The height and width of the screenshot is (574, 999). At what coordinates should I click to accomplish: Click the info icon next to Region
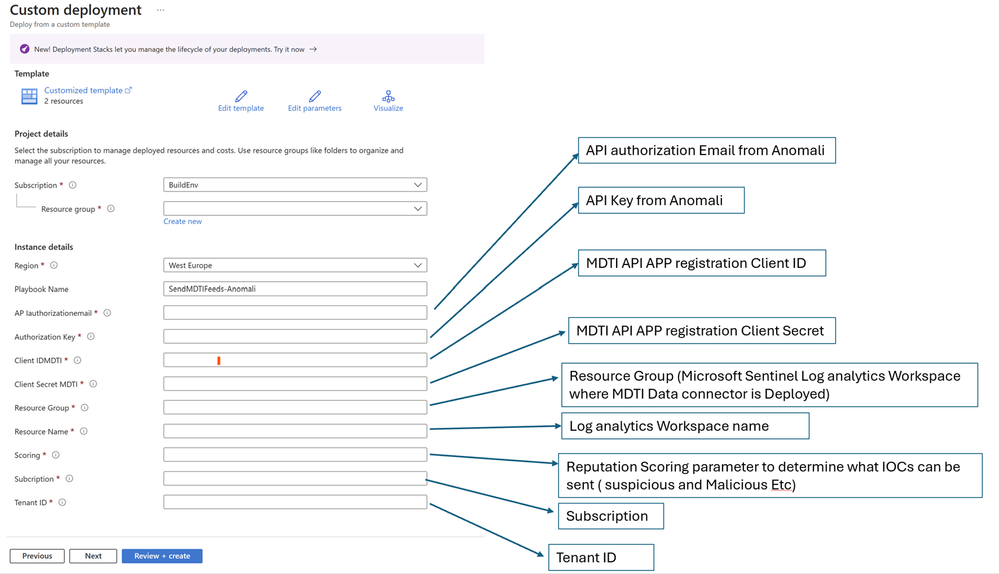pyautogui.click(x=54, y=266)
